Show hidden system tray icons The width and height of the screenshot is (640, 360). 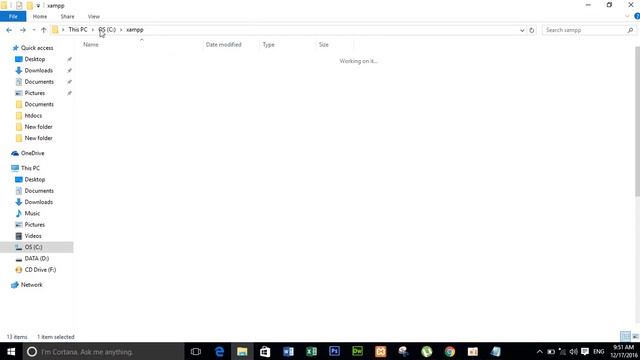tap(539, 351)
